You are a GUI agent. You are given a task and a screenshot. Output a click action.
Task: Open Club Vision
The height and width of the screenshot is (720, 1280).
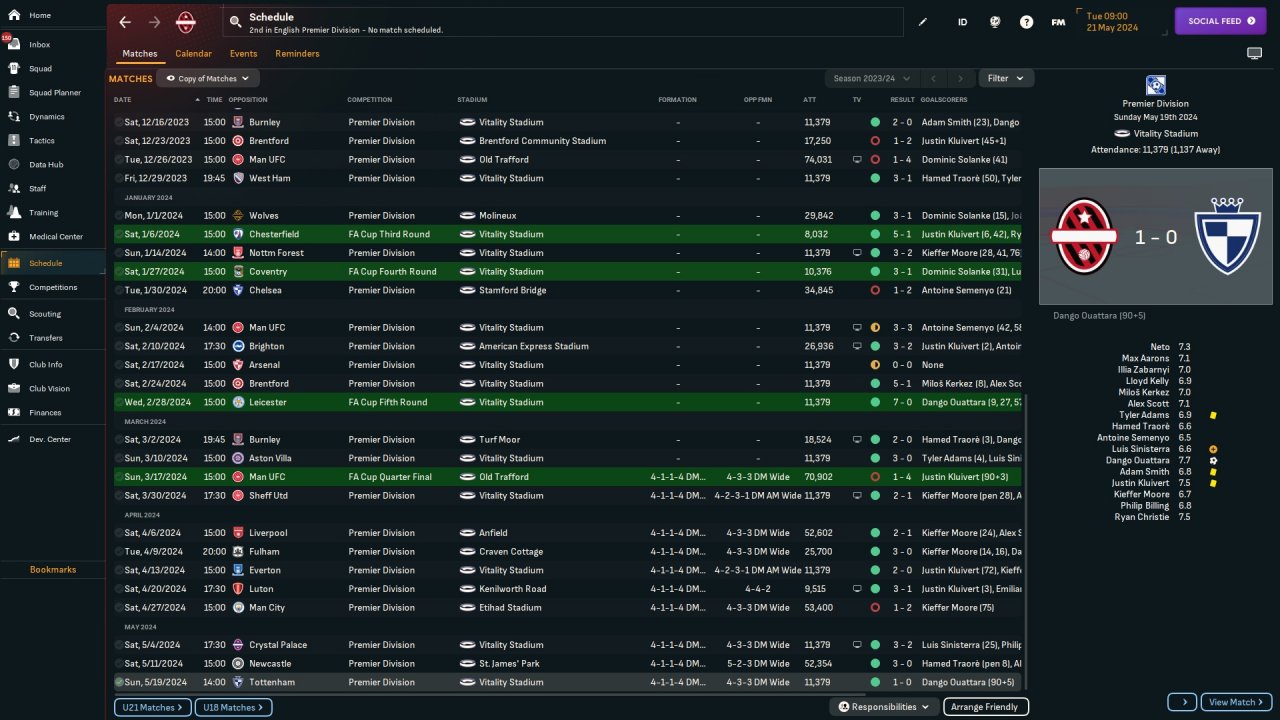(x=52, y=389)
